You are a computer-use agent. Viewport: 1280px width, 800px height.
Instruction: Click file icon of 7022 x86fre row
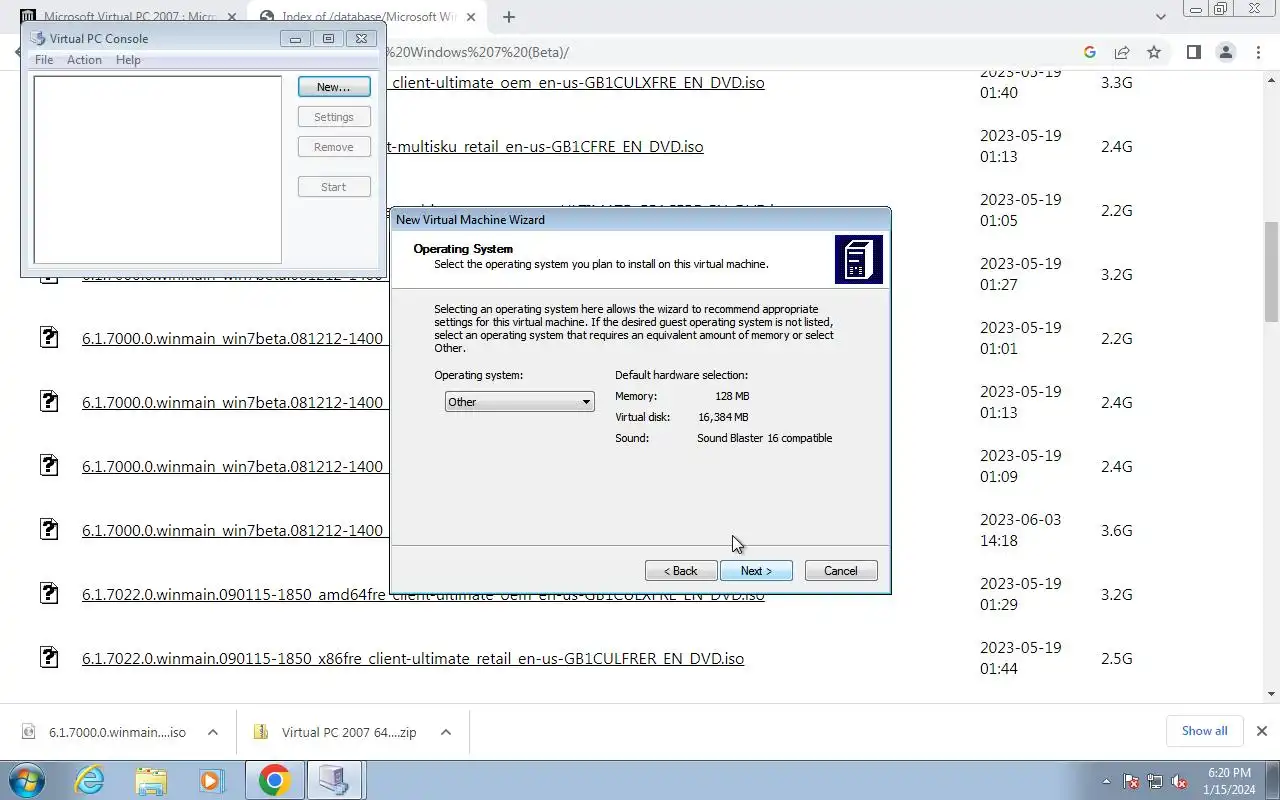(49, 657)
